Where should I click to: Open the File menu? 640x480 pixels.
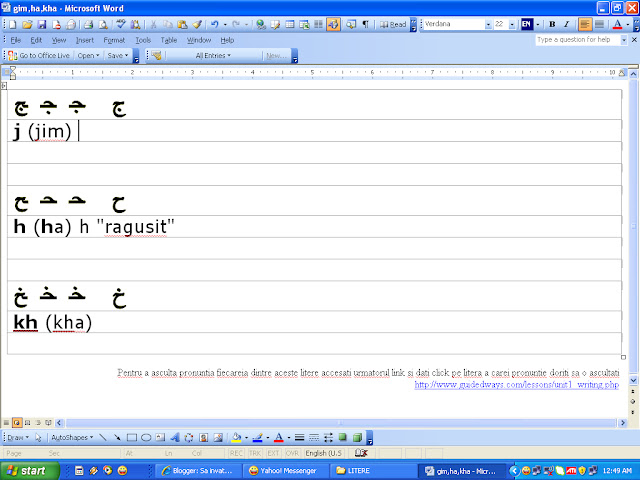pos(16,40)
